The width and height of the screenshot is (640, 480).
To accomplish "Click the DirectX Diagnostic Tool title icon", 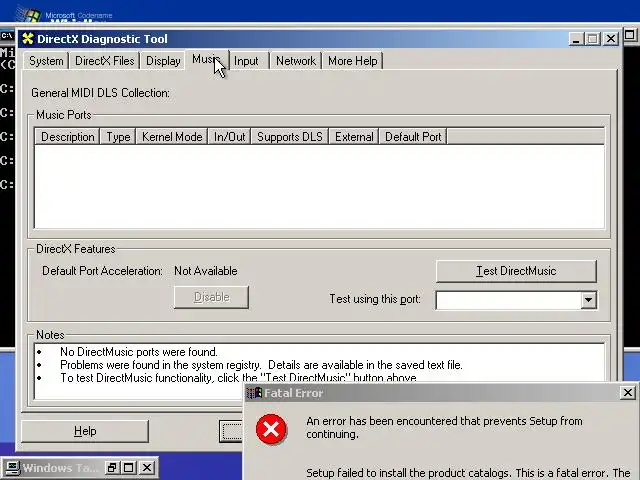I will (28, 39).
